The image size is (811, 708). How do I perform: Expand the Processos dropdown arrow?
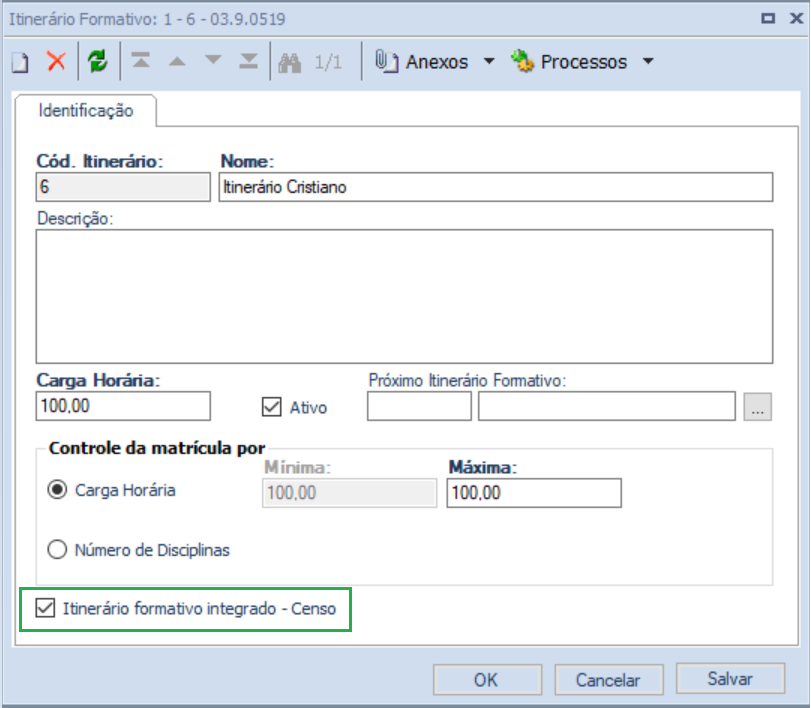[648, 62]
